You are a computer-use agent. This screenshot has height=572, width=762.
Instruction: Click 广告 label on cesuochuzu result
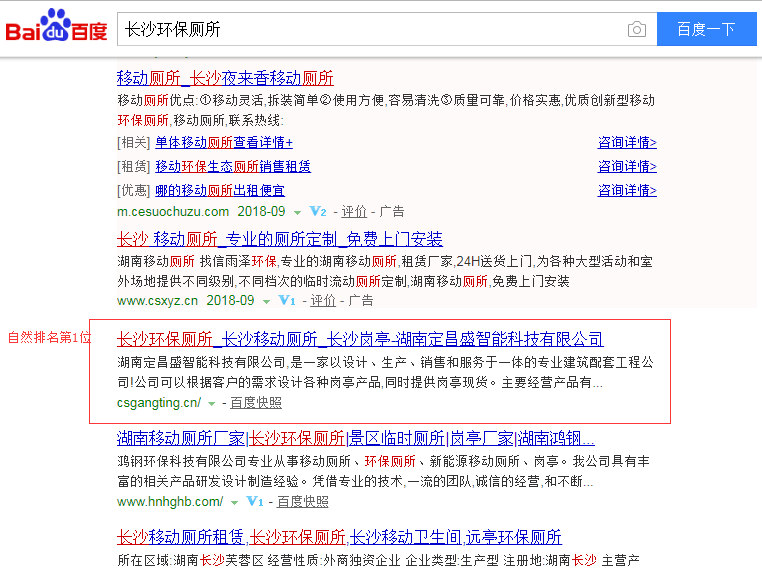point(392,211)
